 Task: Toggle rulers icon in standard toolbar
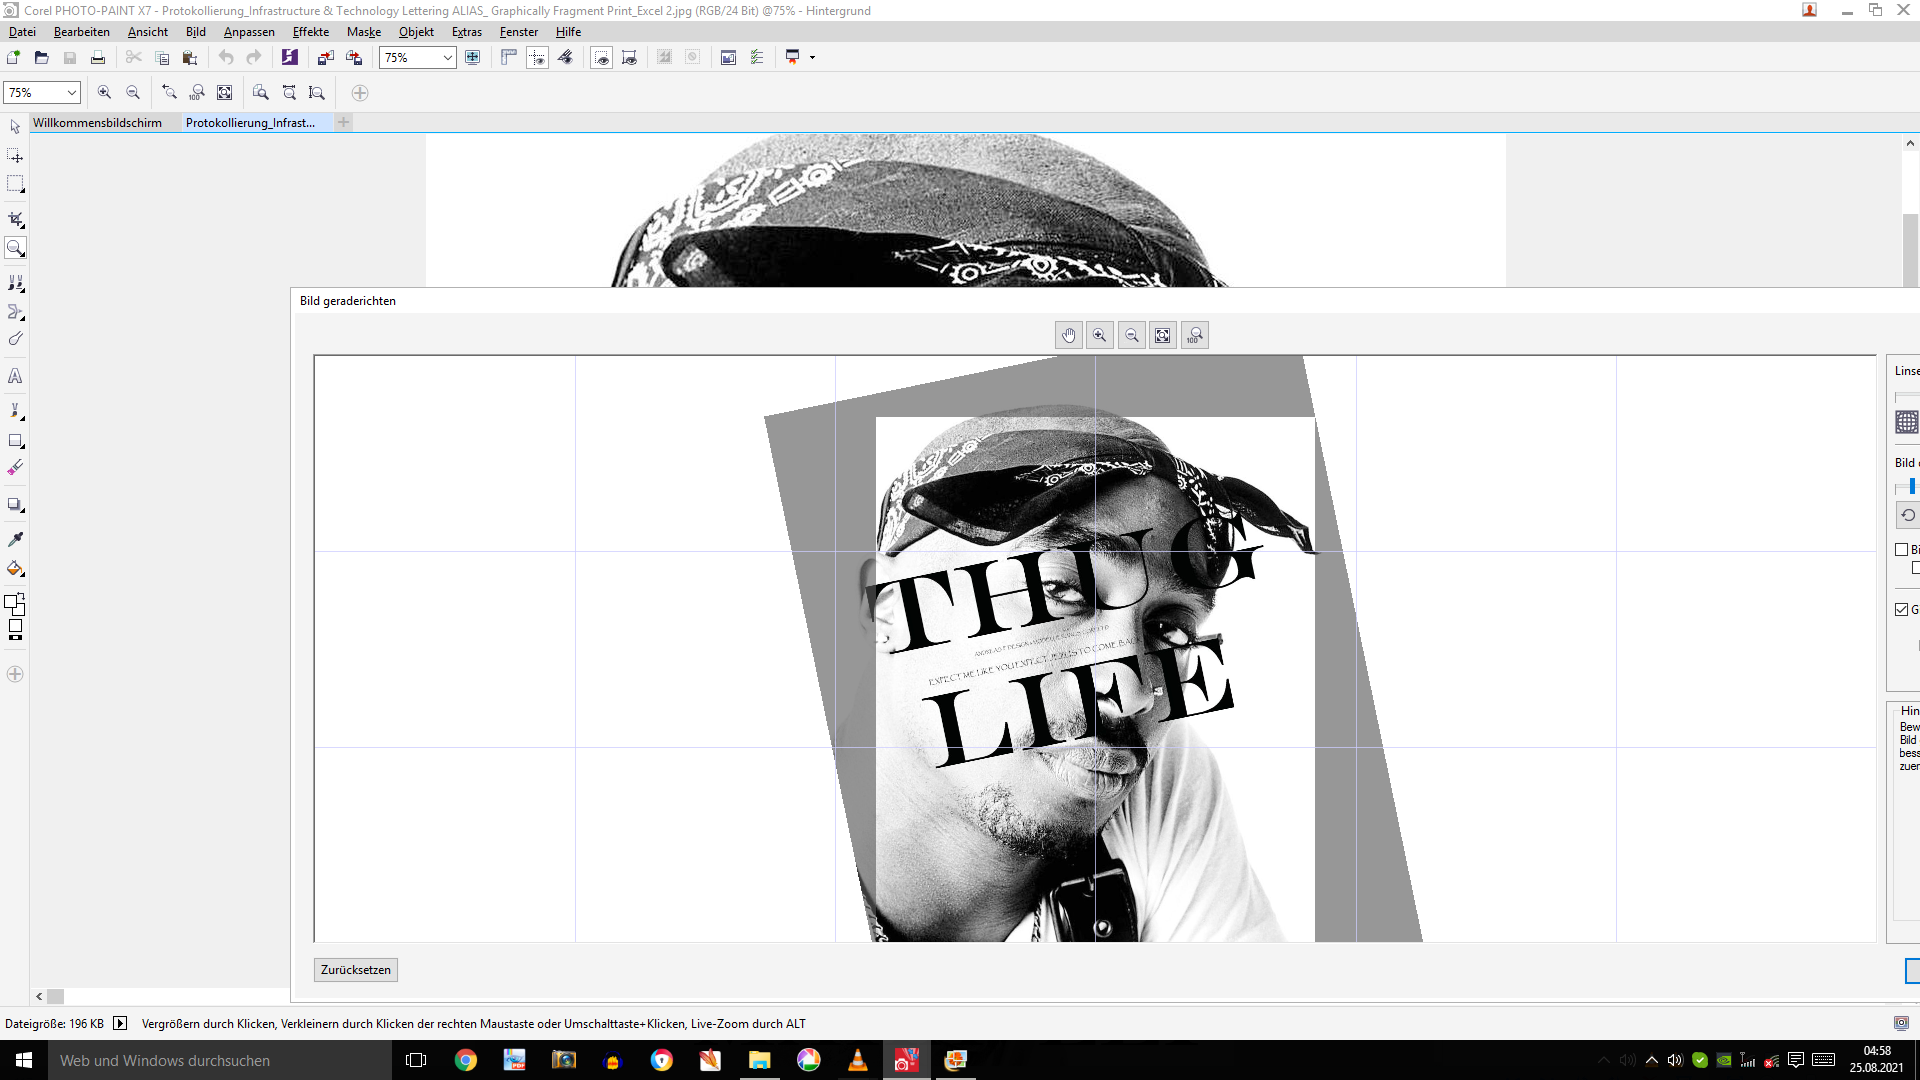[x=509, y=58]
